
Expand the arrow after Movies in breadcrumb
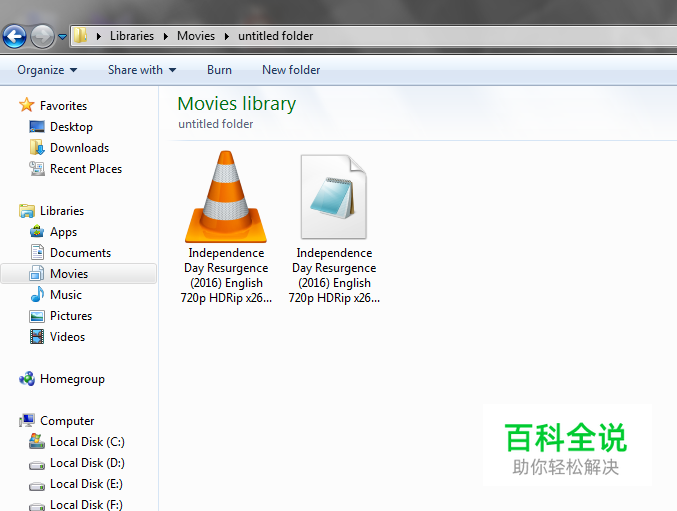[x=227, y=36]
